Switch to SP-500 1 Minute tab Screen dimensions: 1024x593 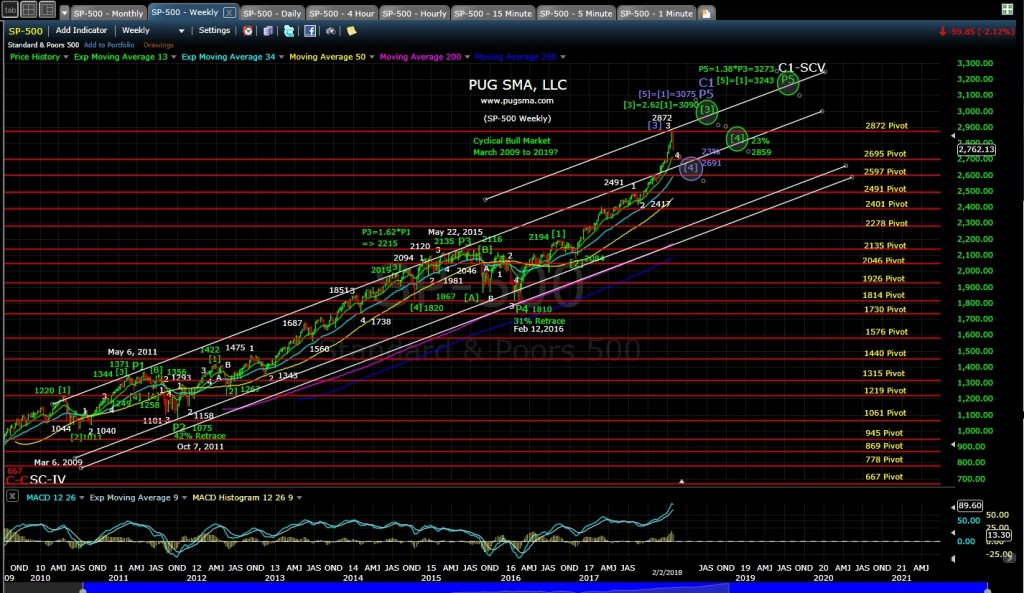(x=656, y=13)
